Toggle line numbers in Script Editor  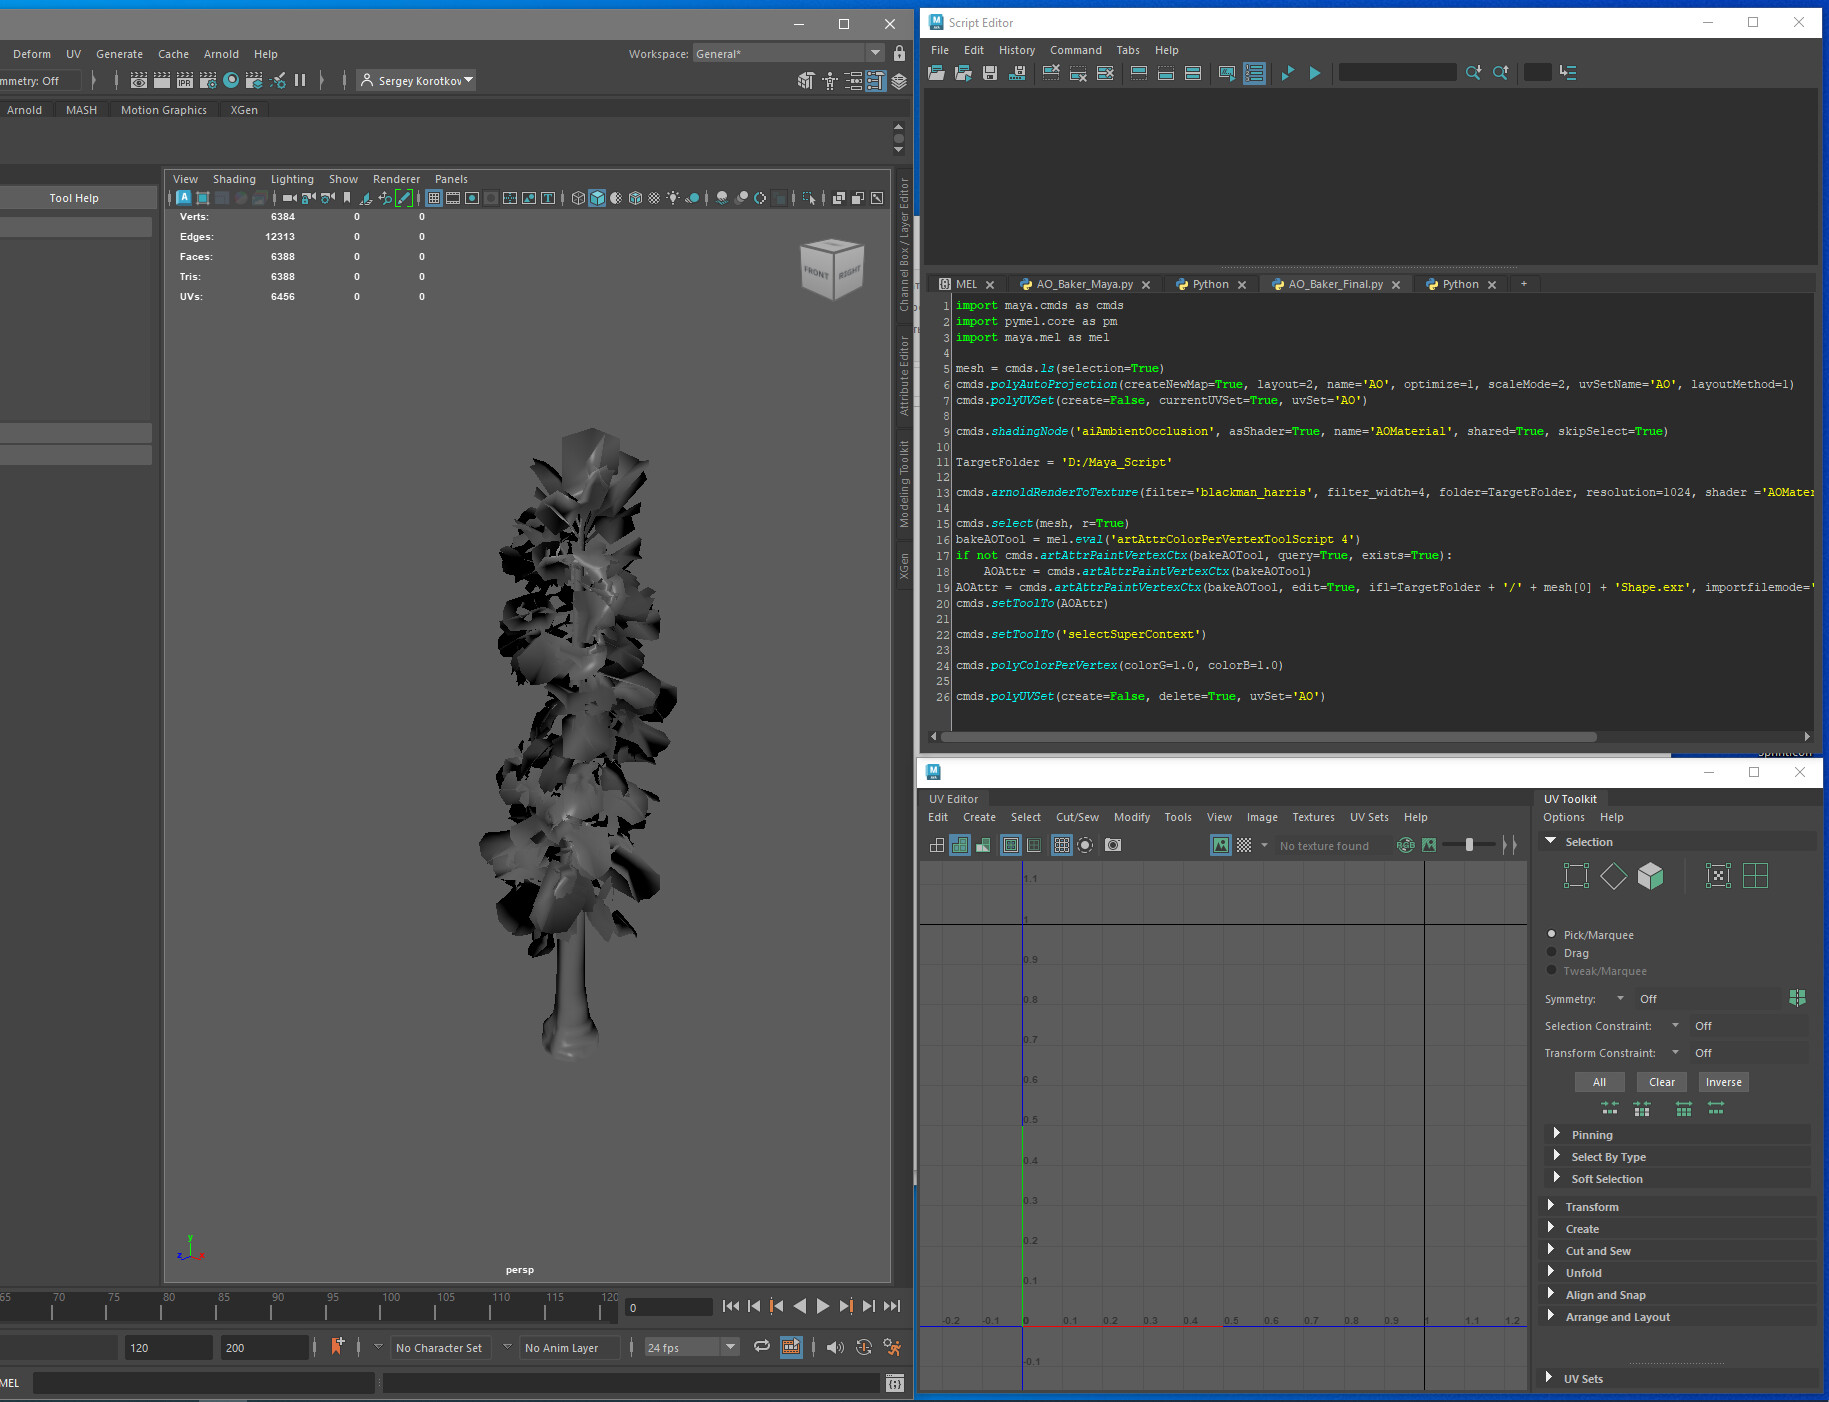click(1254, 73)
